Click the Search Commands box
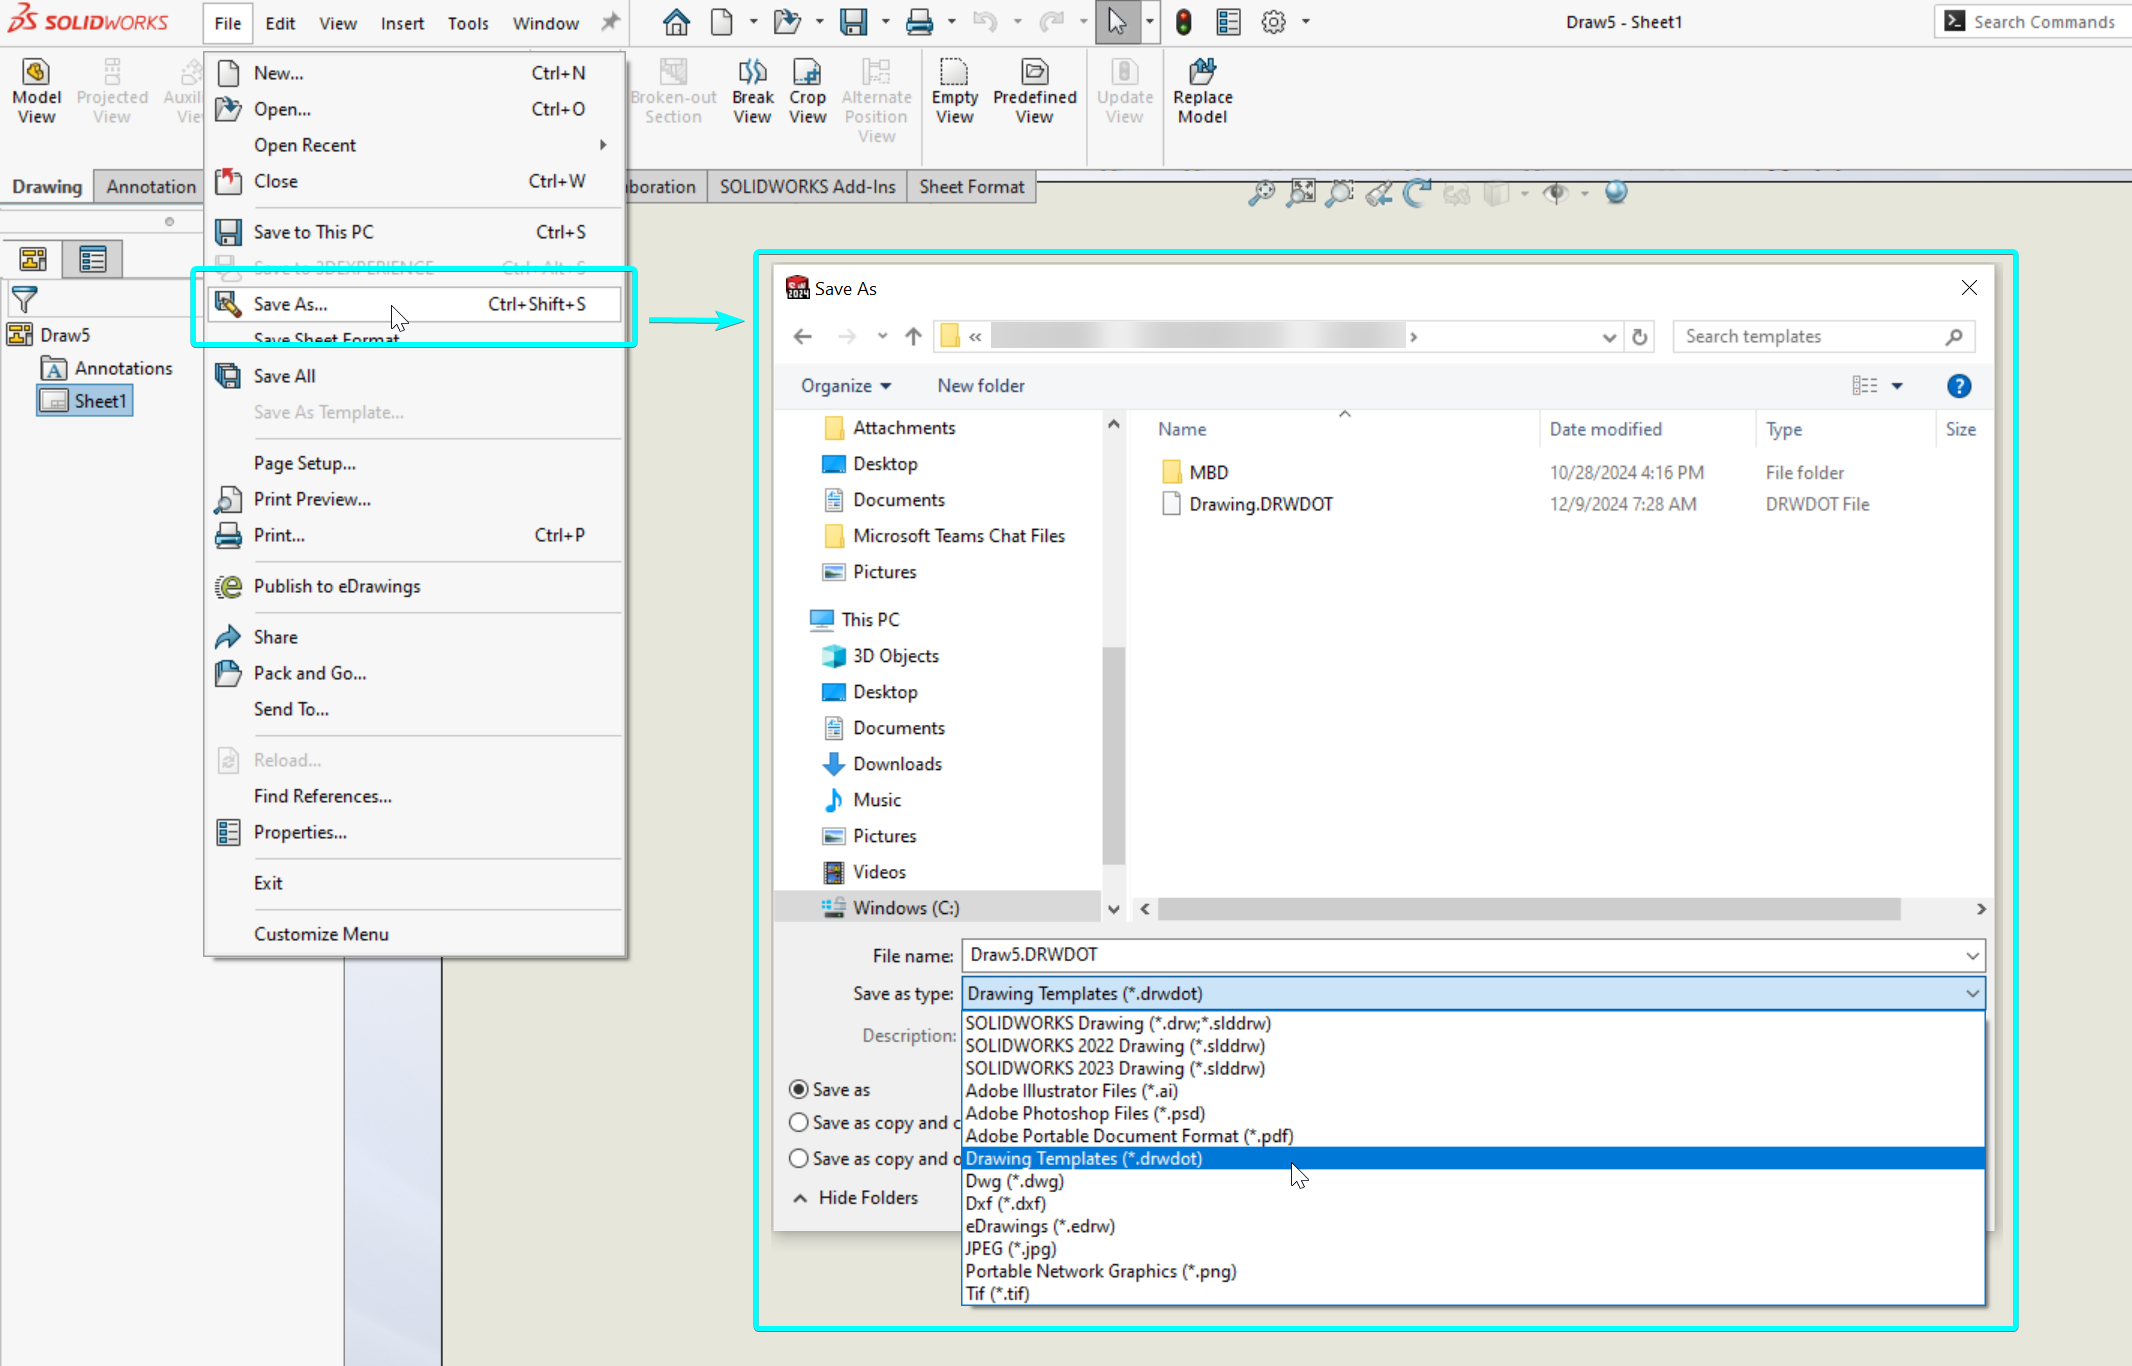This screenshot has width=2132, height=1366. pyautogui.click(x=2033, y=22)
